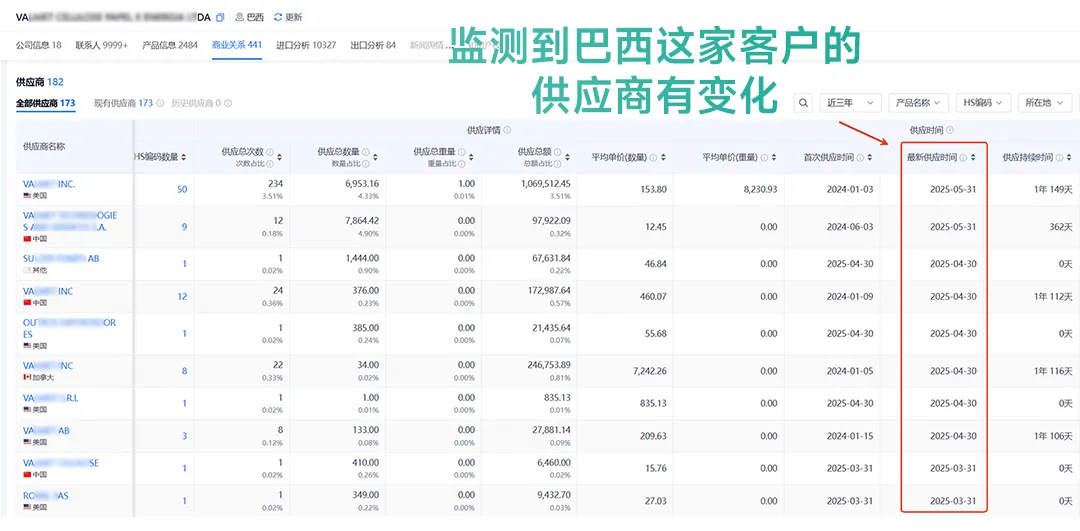Sort by 供应总数量 column arrows
1080x531 pixels.
pyautogui.click(x=375, y=157)
